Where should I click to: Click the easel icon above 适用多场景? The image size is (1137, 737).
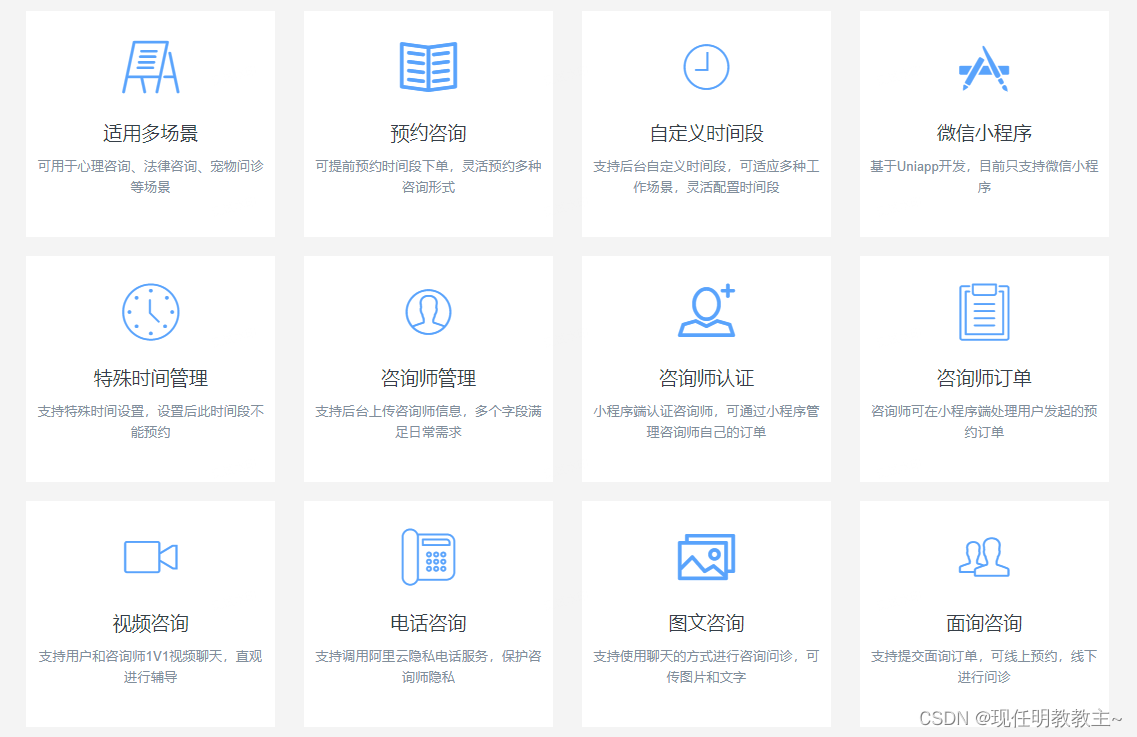tap(150, 67)
